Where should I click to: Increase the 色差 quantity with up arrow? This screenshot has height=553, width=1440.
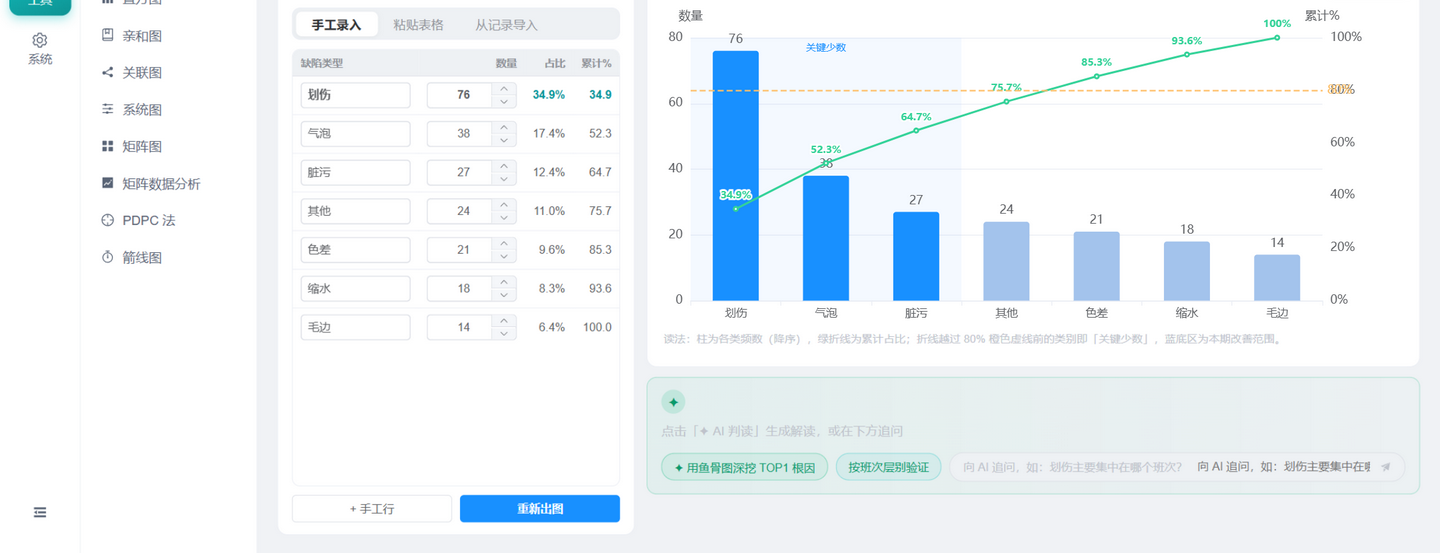(504, 244)
